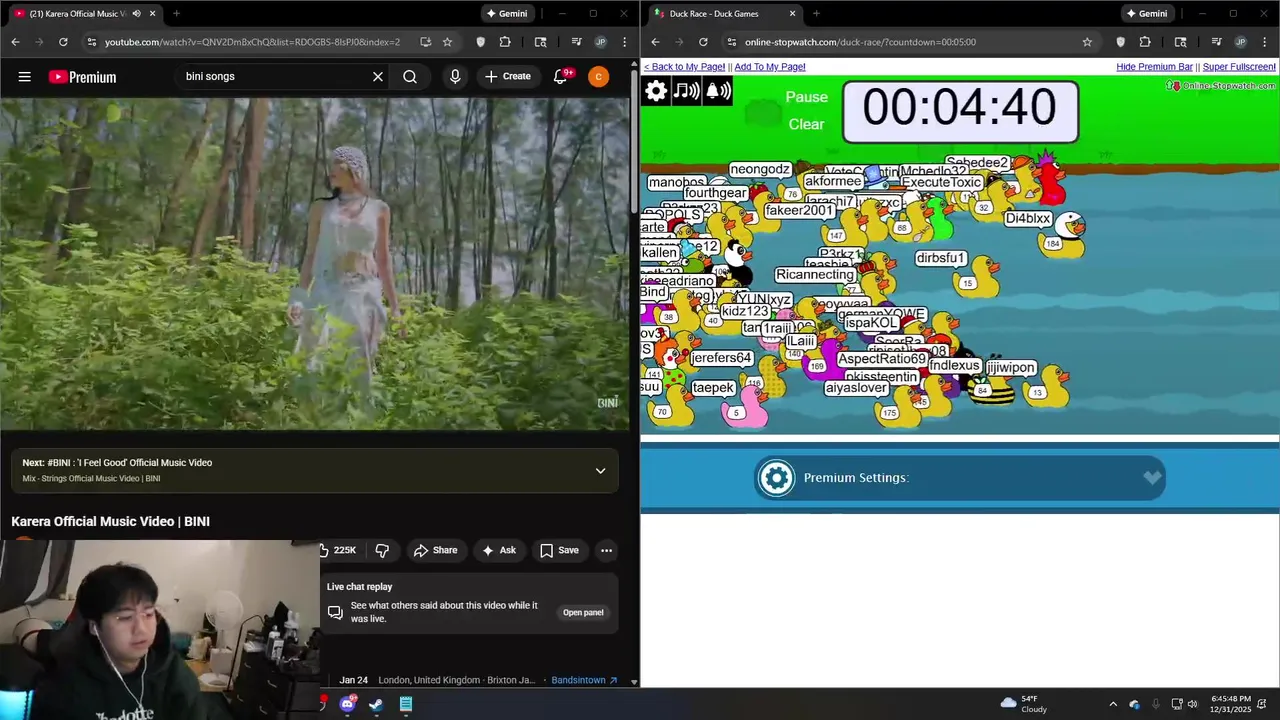Click Gemini button in Duck Race window
The height and width of the screenshot is (720, 1280).
tap(1147, 13)
